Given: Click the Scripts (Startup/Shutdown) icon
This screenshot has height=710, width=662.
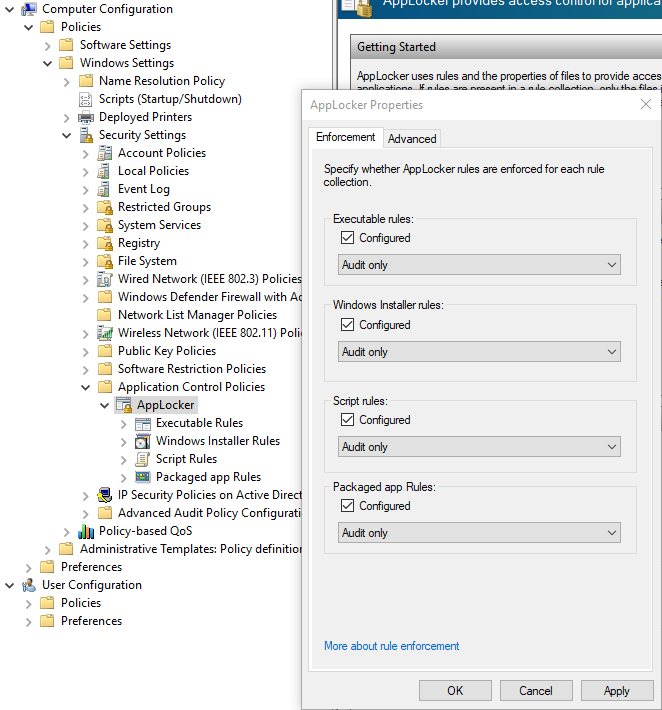Looking at the screenshot, I should coord(85,99).
